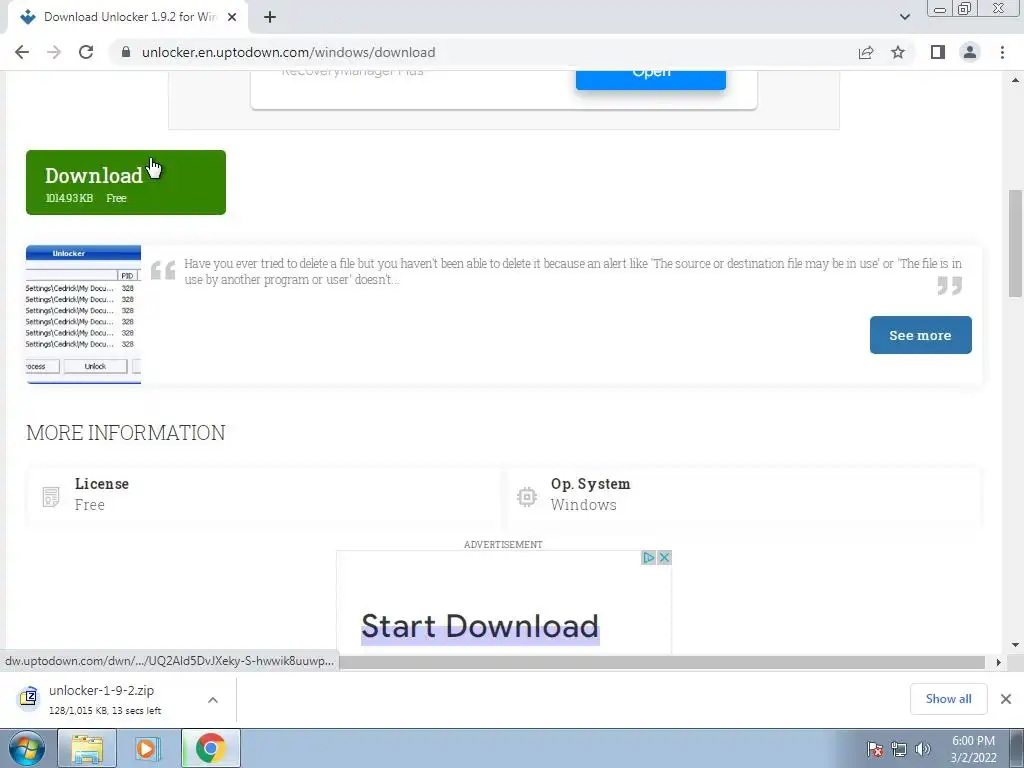Click the address bar URL
1024x768 pixels.
[289, 52]
